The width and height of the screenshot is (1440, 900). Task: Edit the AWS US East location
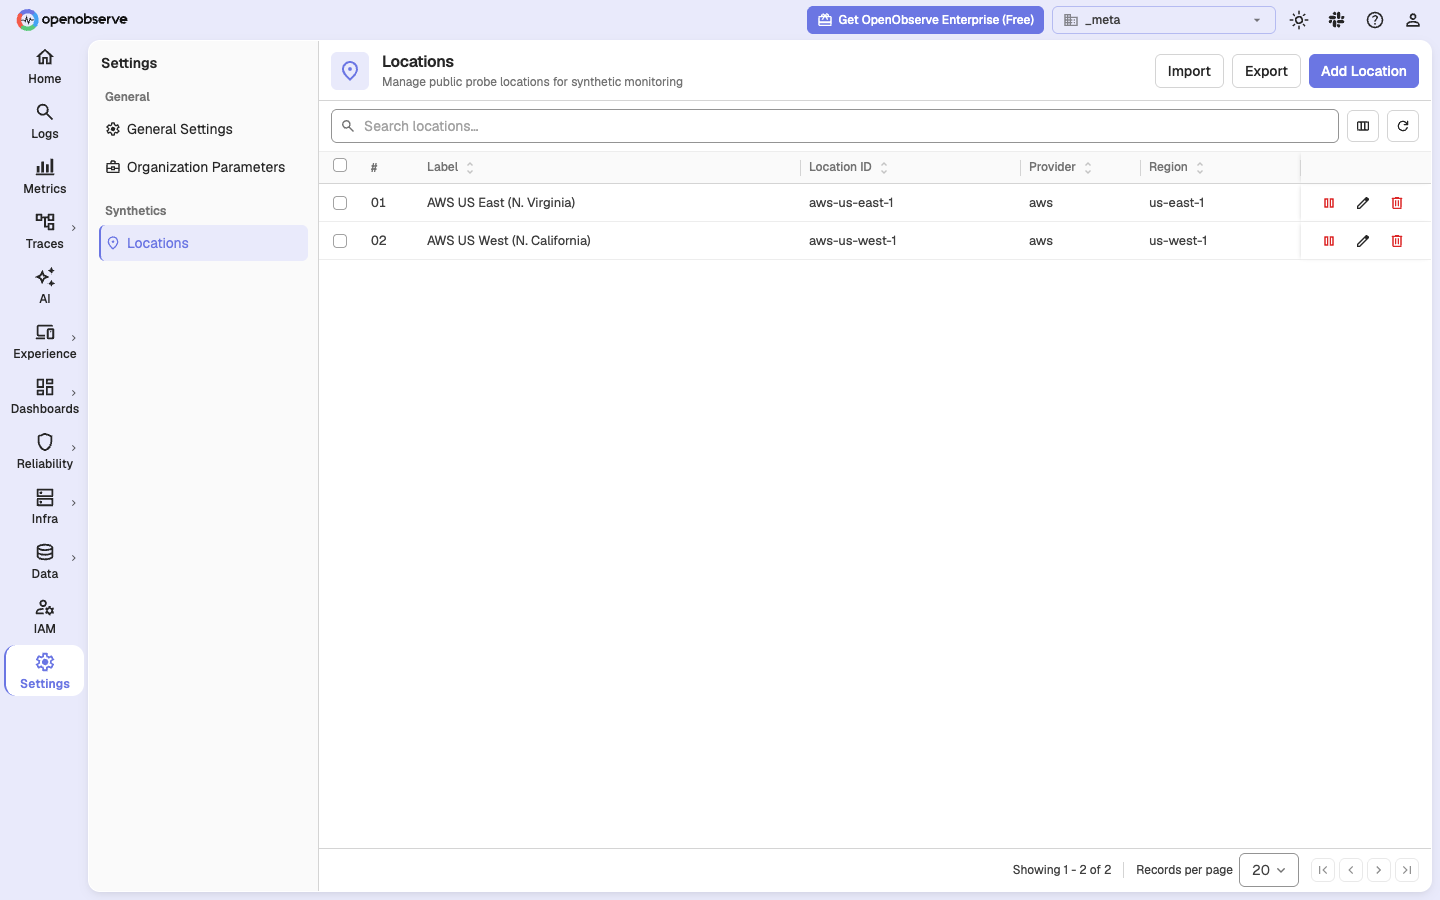point(1363,203)
